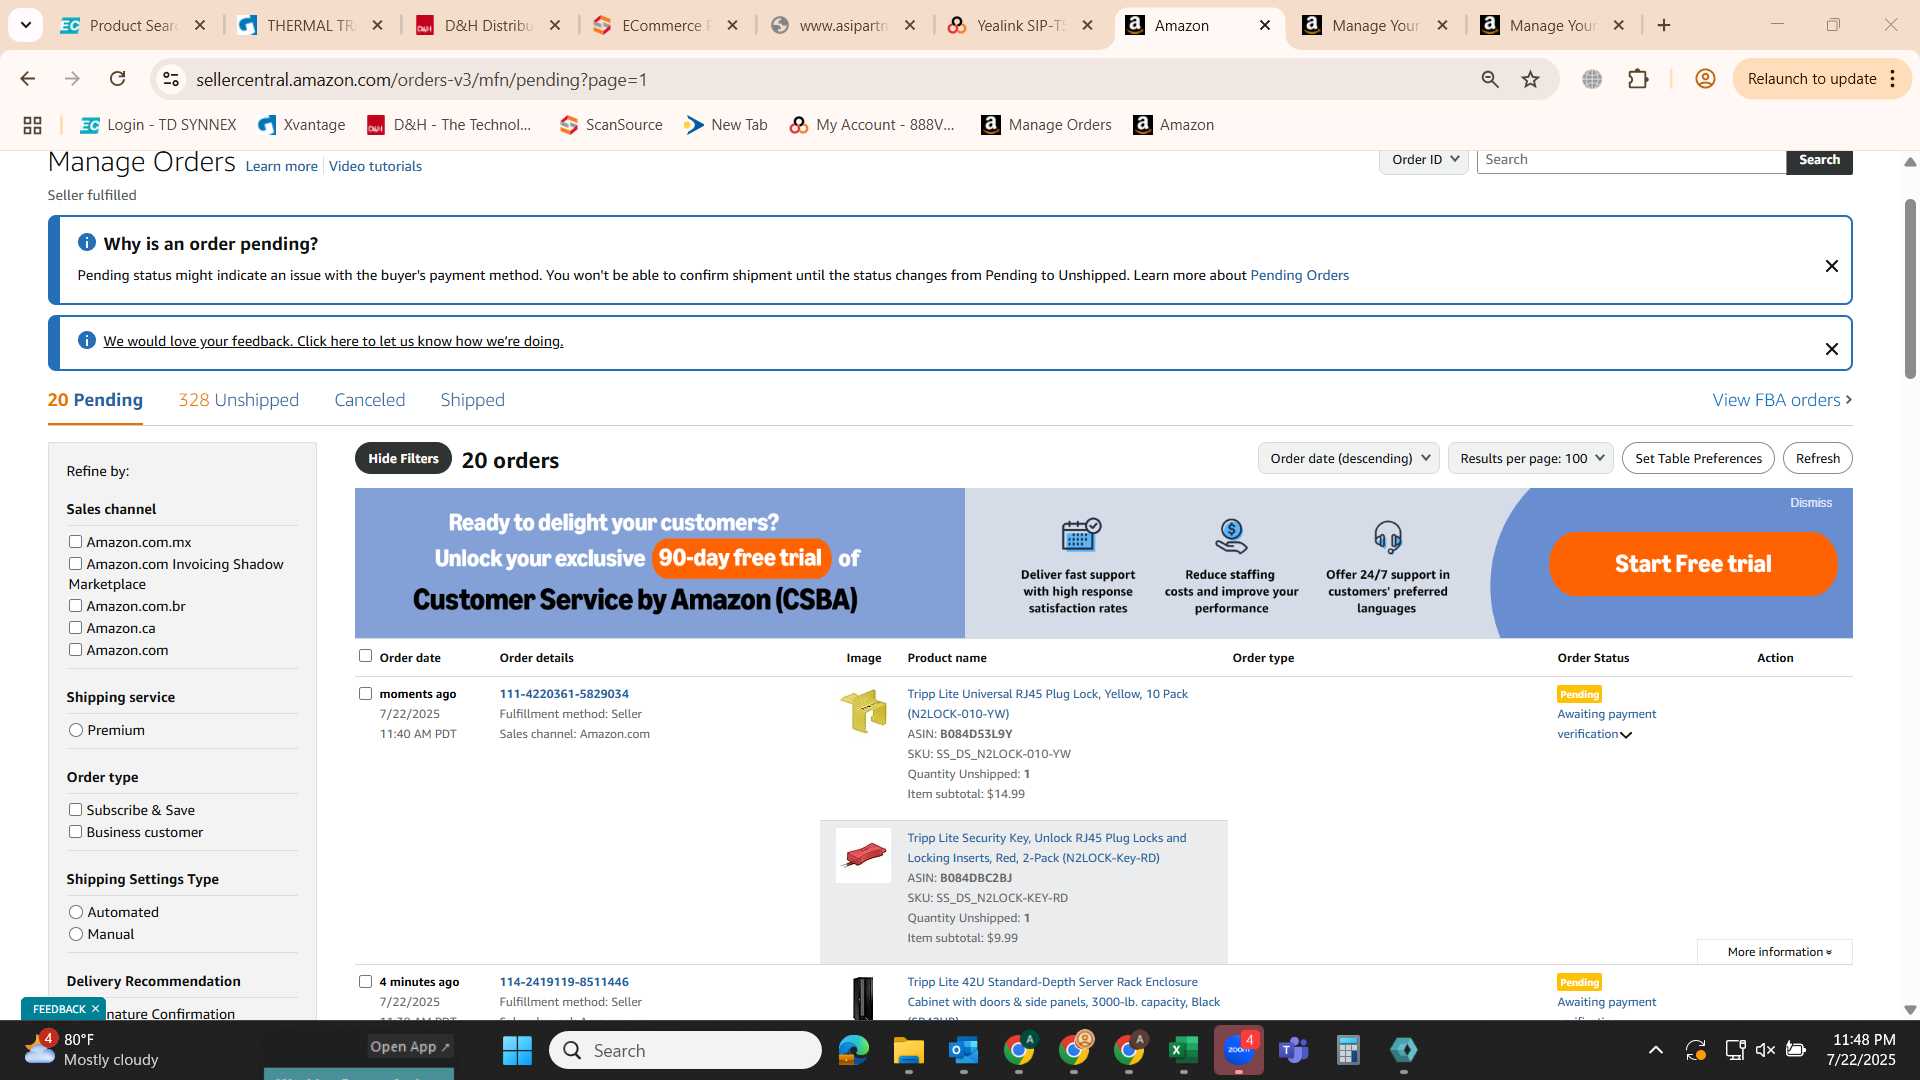Open Windows Start menu
Image resolution: width=1920 pixels, height=1080 pixels.
[517, 1050]
